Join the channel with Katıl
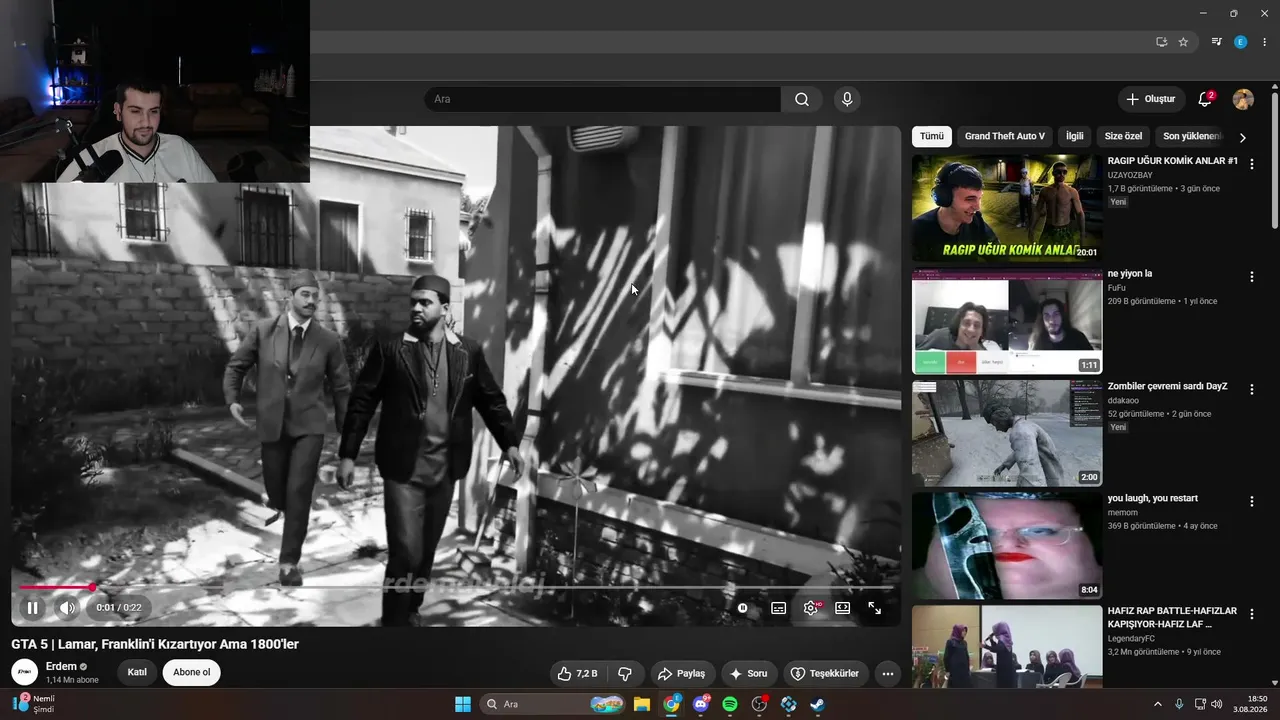Screen dimensions: 1280x720 pyautogui.click(x=137, y=672)
